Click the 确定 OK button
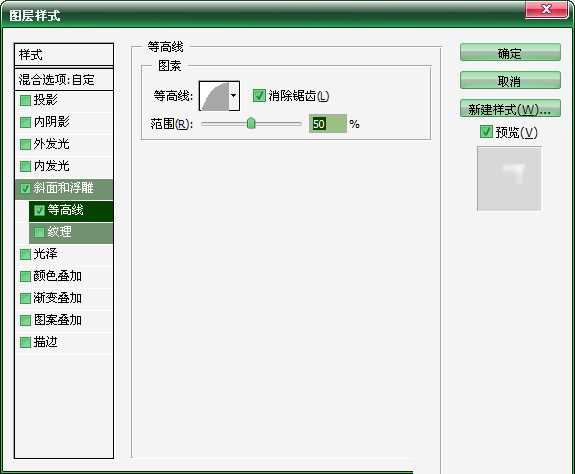575x474 pixels. (x=510, y=52)
